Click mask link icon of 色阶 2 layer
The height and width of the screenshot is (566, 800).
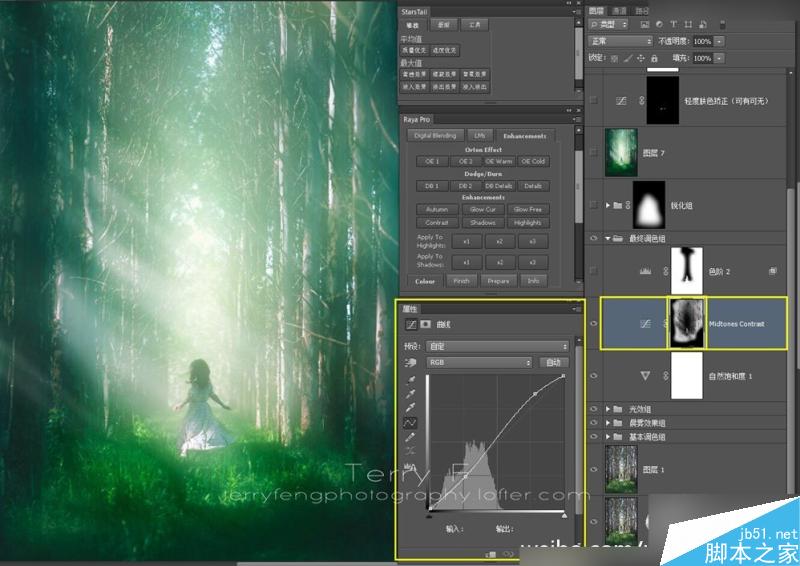click(x=665, y=271)
